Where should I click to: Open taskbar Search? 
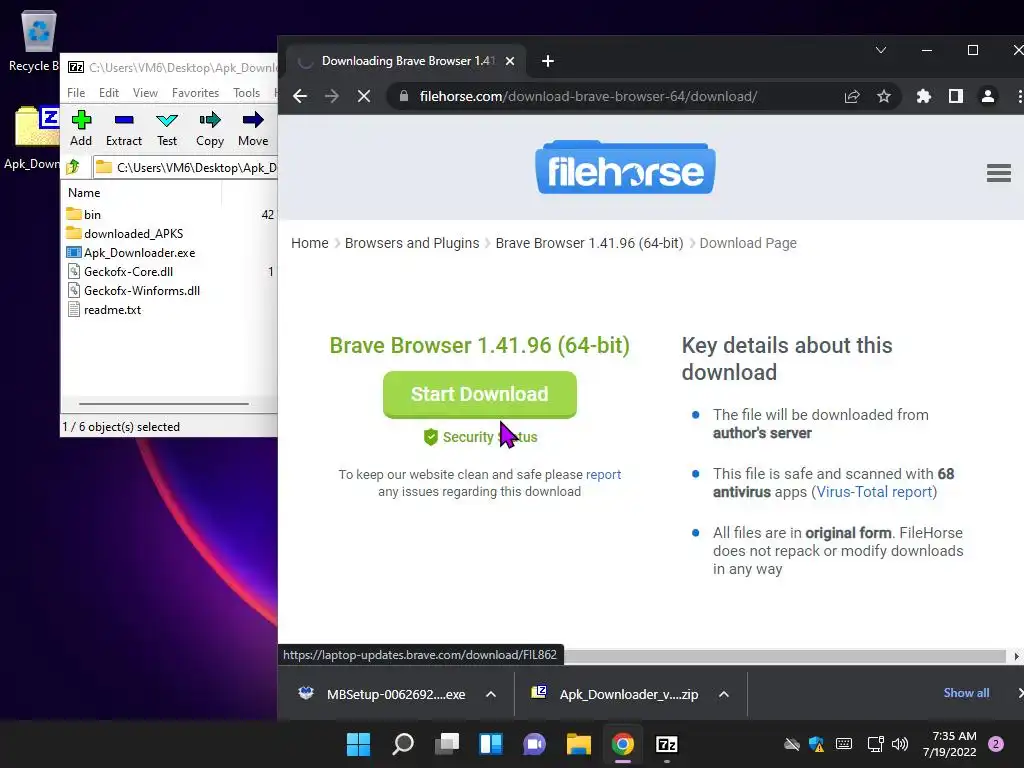(x=402, y=744)
